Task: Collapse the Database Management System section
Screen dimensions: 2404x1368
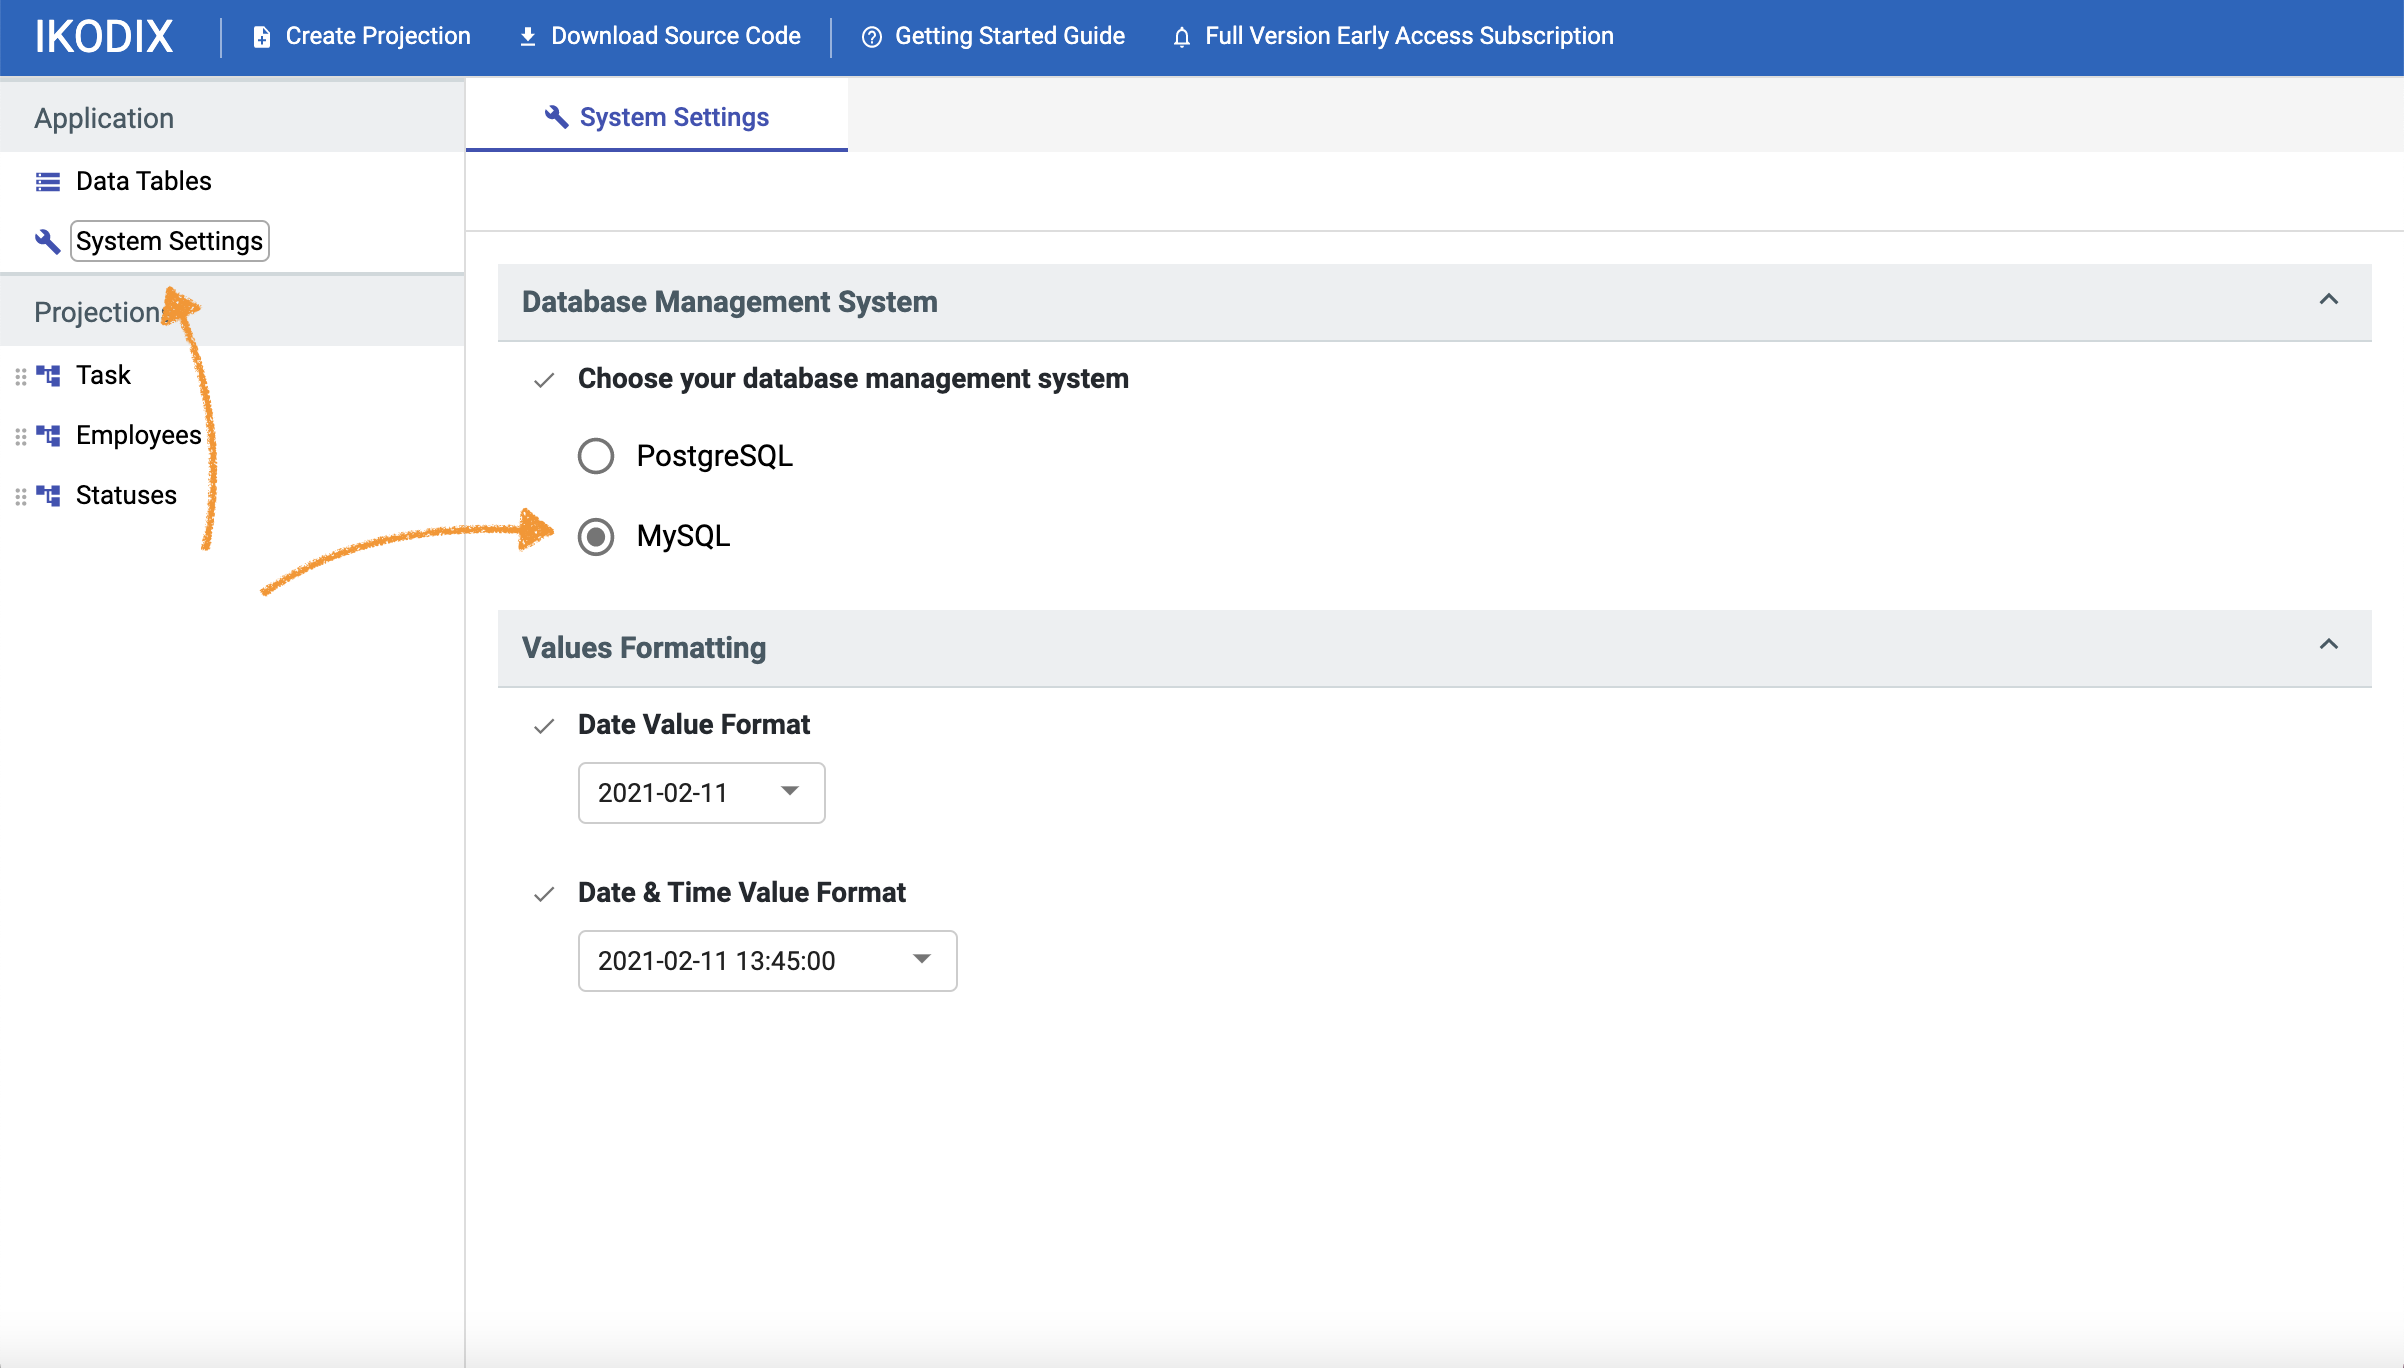Action: coord(2328,300)
